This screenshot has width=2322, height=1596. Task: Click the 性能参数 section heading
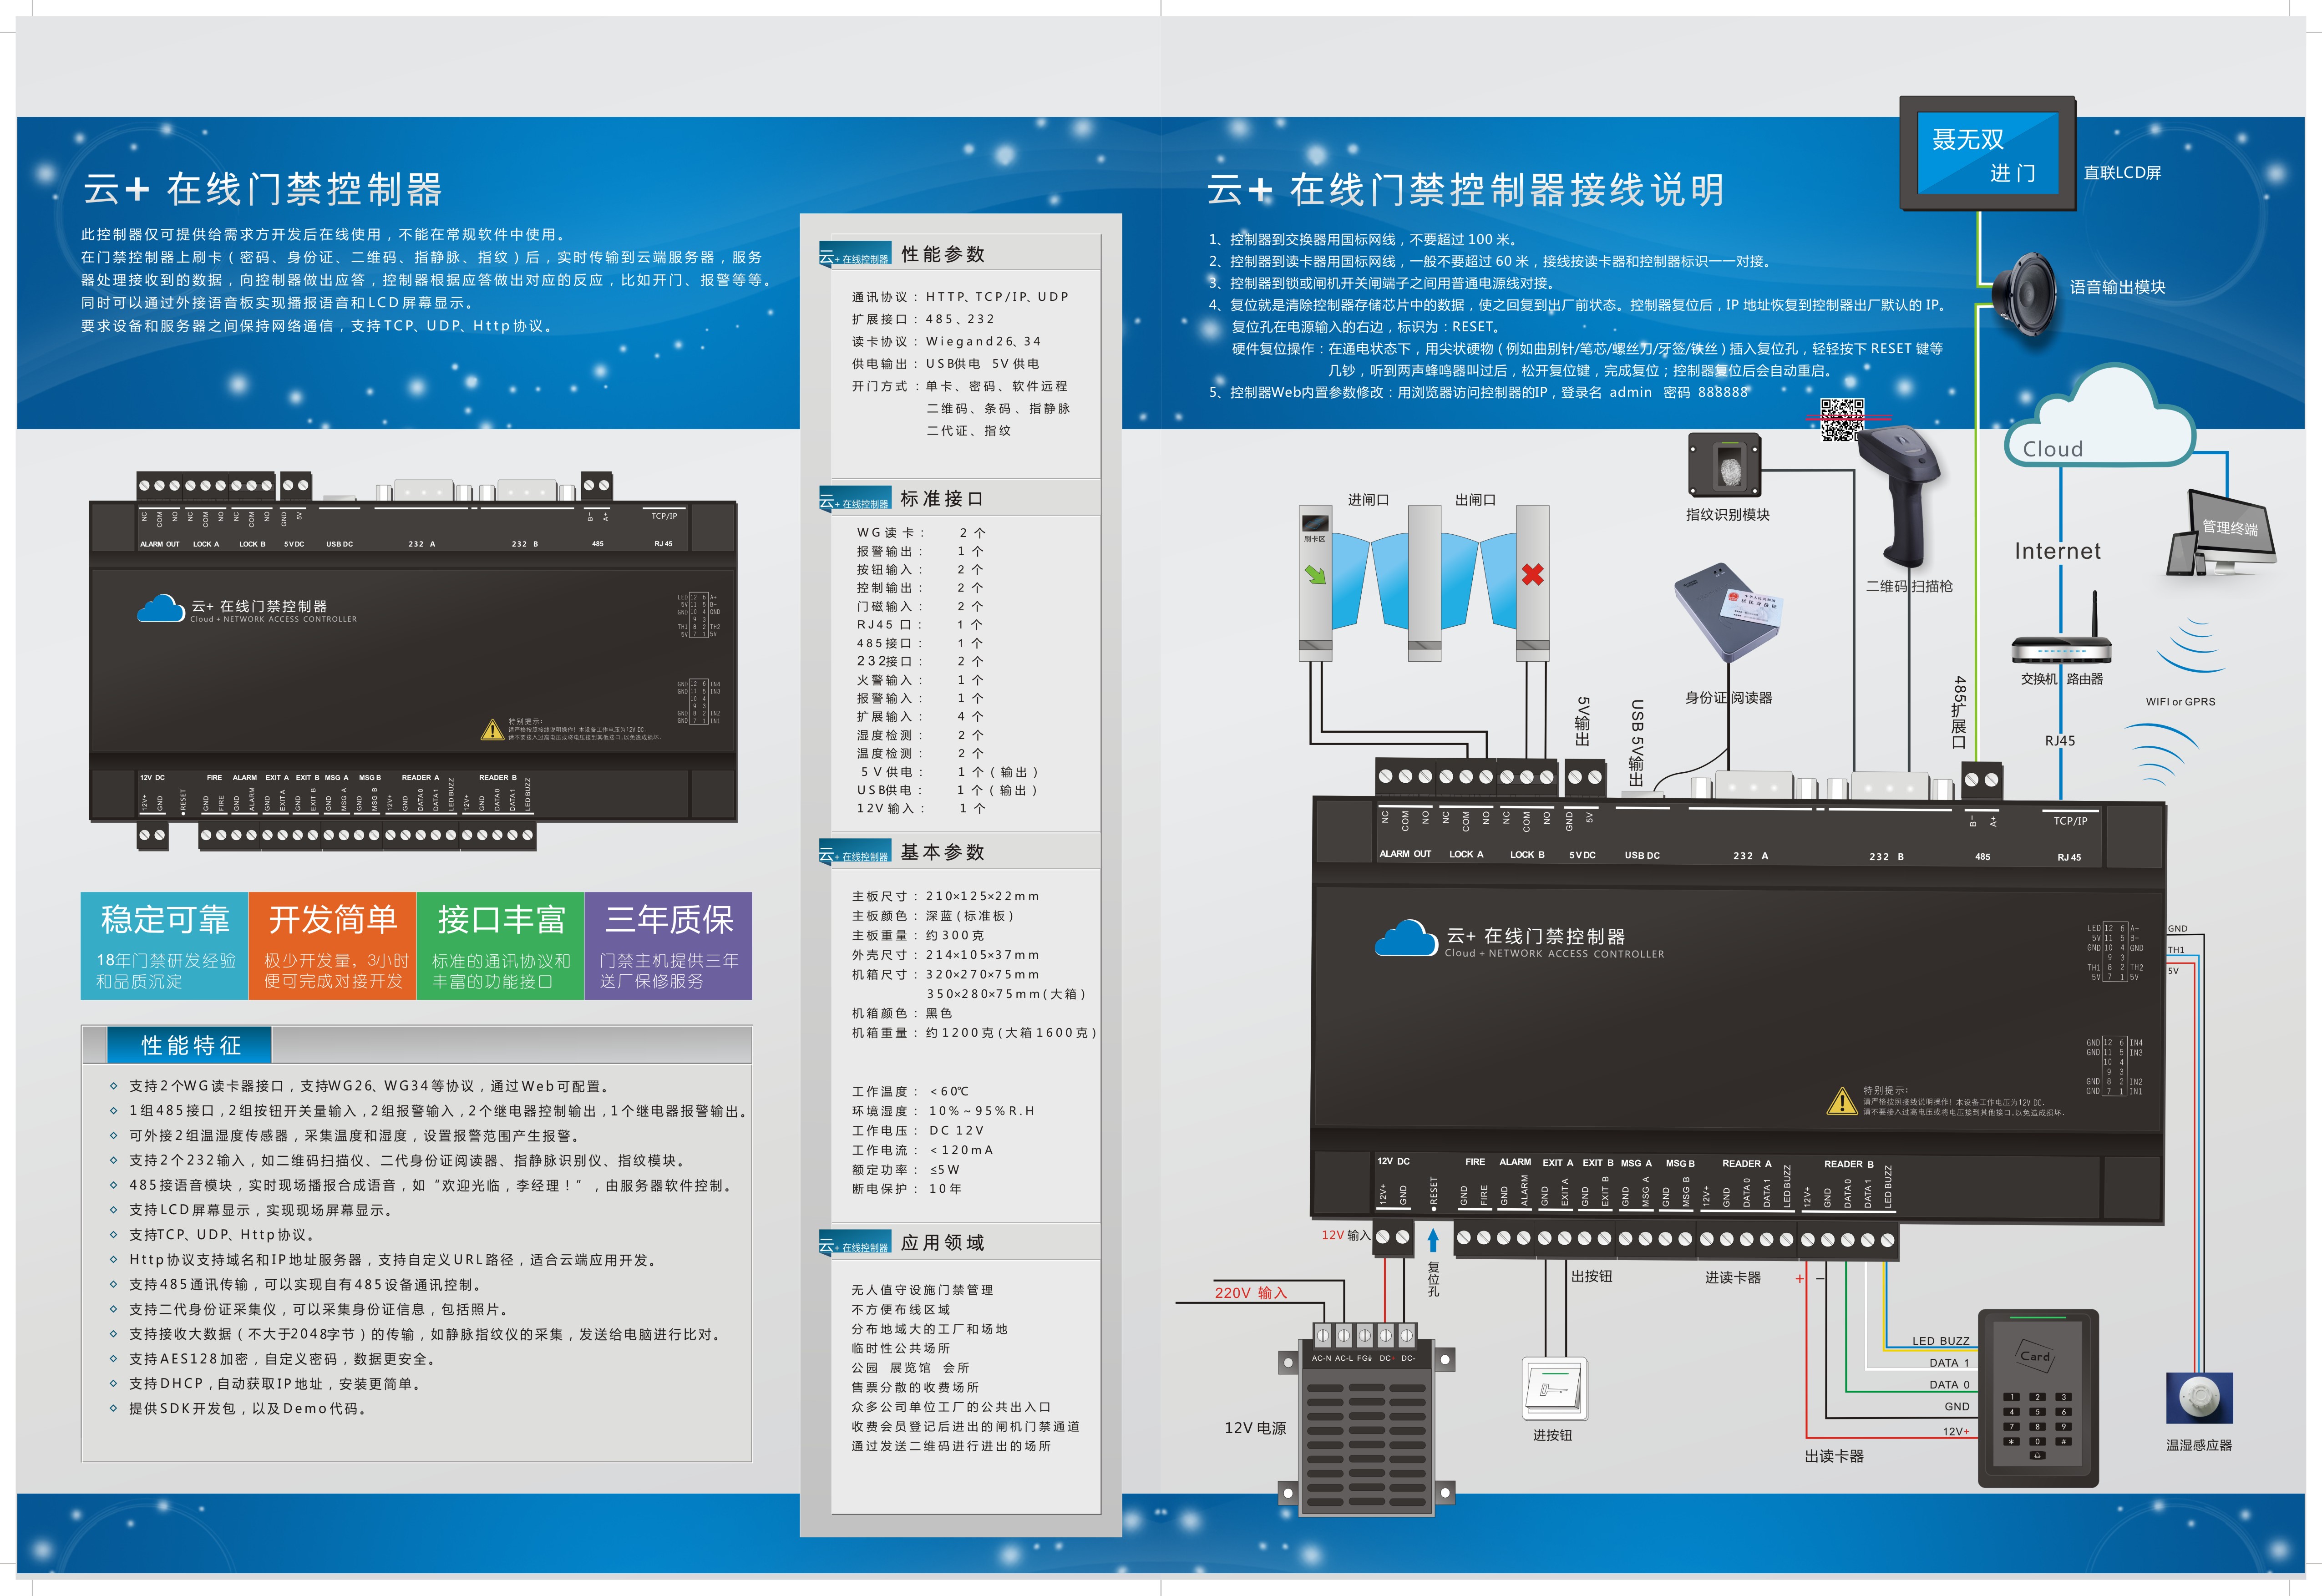(943, 254)
